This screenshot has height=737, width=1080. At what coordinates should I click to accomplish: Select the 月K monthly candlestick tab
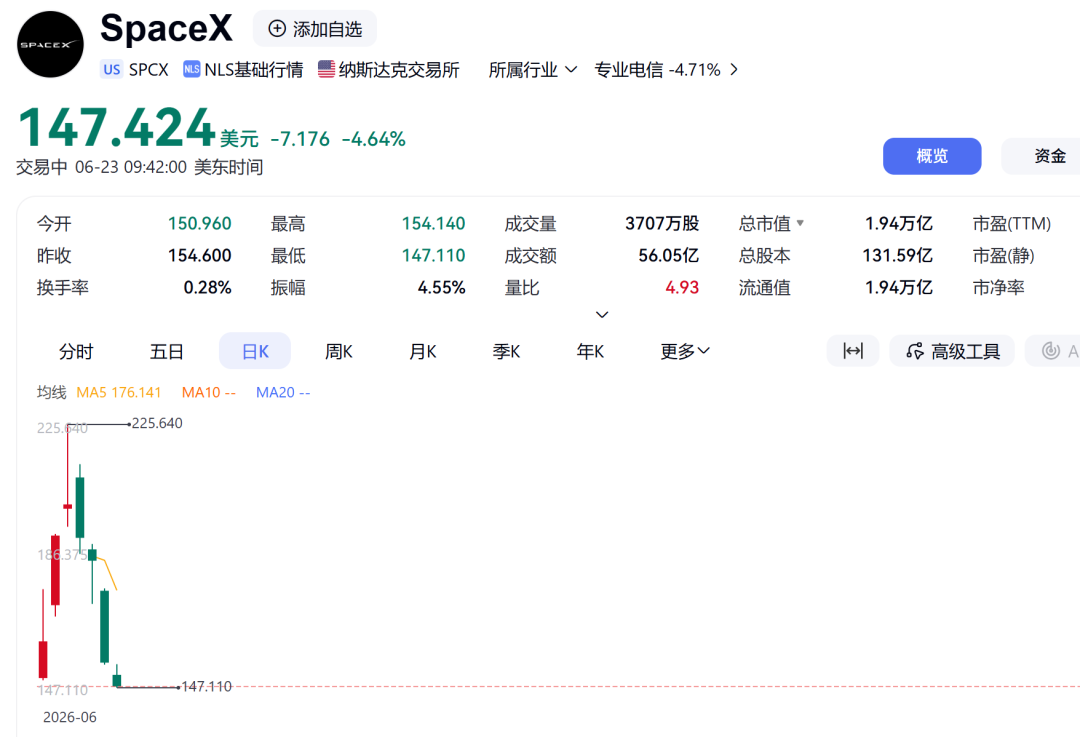(x=423, y=351)
